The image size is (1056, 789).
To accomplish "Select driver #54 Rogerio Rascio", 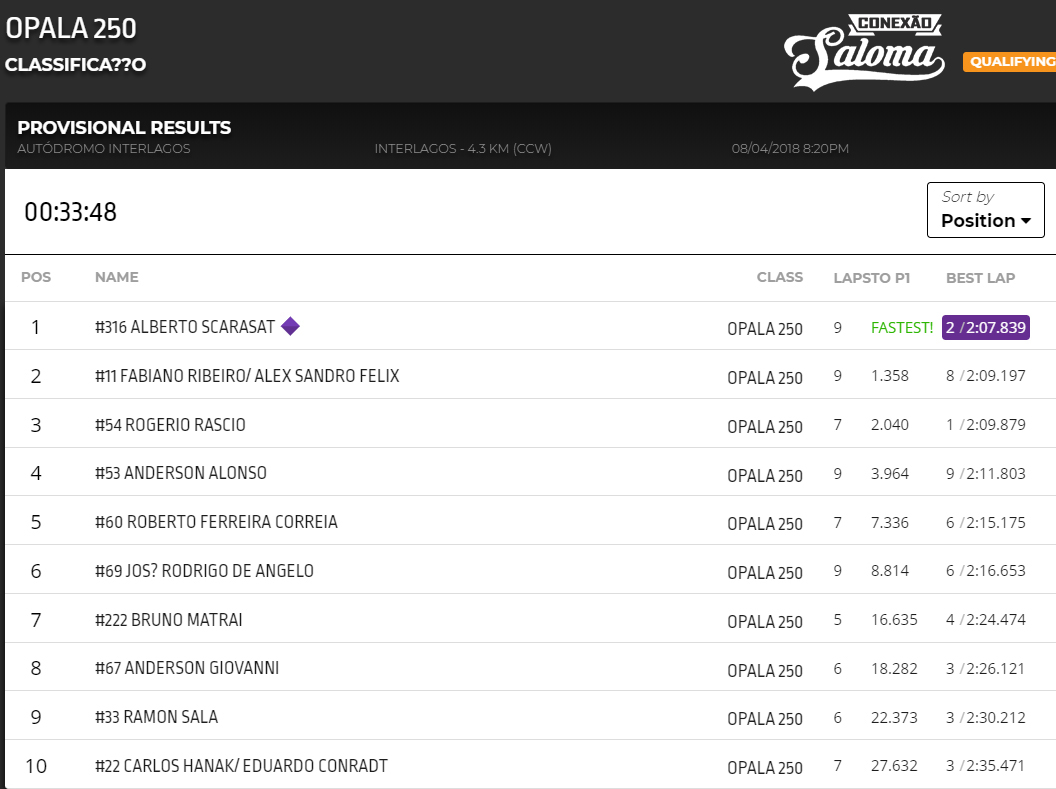I will [x=170, y=425].
